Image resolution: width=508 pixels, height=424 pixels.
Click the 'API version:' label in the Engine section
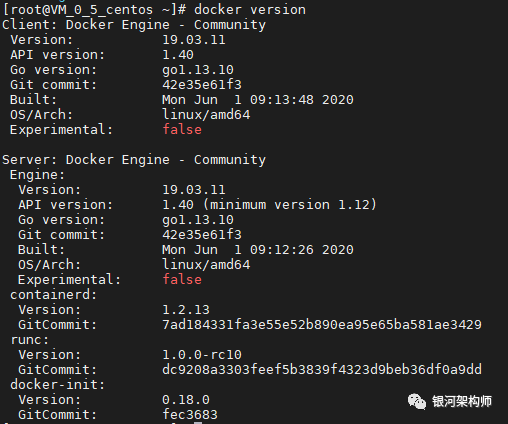coord(65,205)
